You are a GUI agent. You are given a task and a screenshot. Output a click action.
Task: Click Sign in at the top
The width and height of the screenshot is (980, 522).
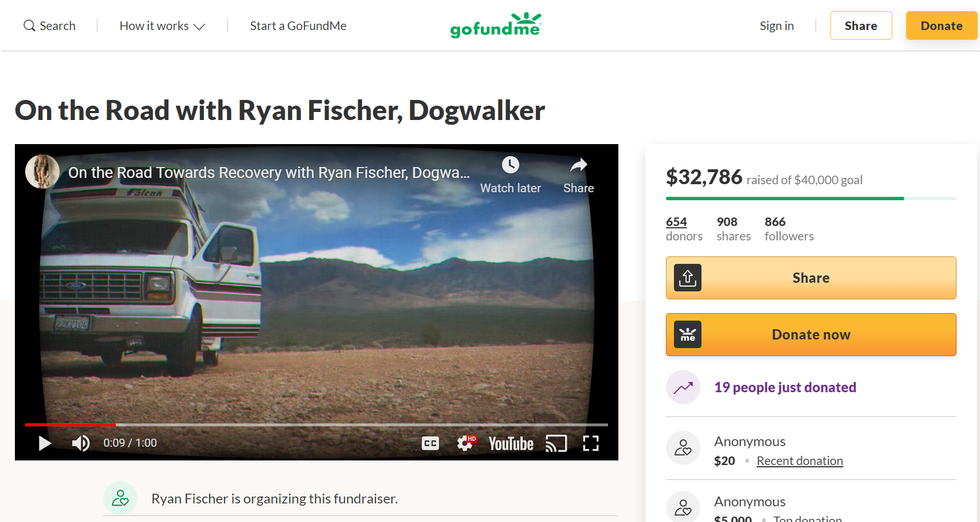tap(777, 26)
